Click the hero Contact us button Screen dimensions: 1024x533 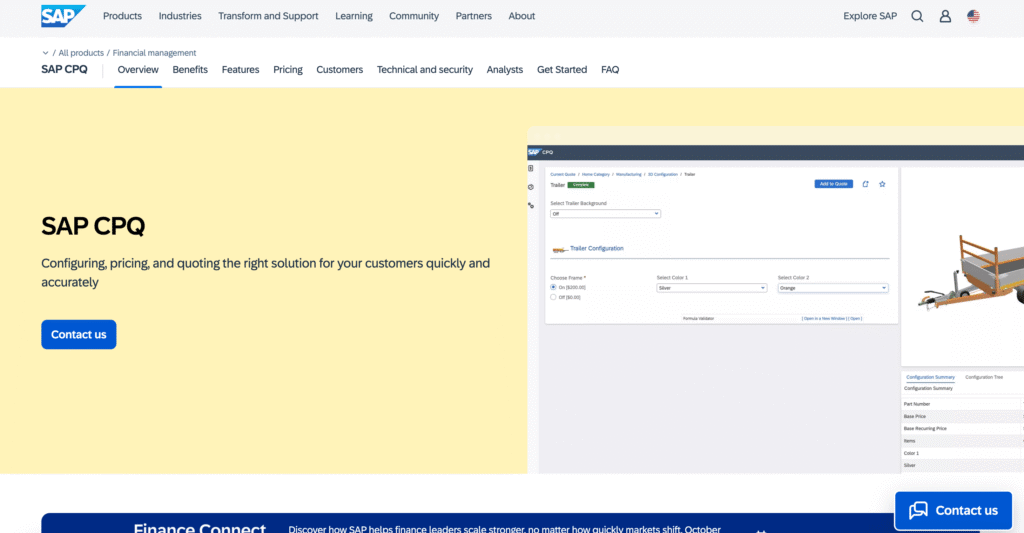[78, 334]
